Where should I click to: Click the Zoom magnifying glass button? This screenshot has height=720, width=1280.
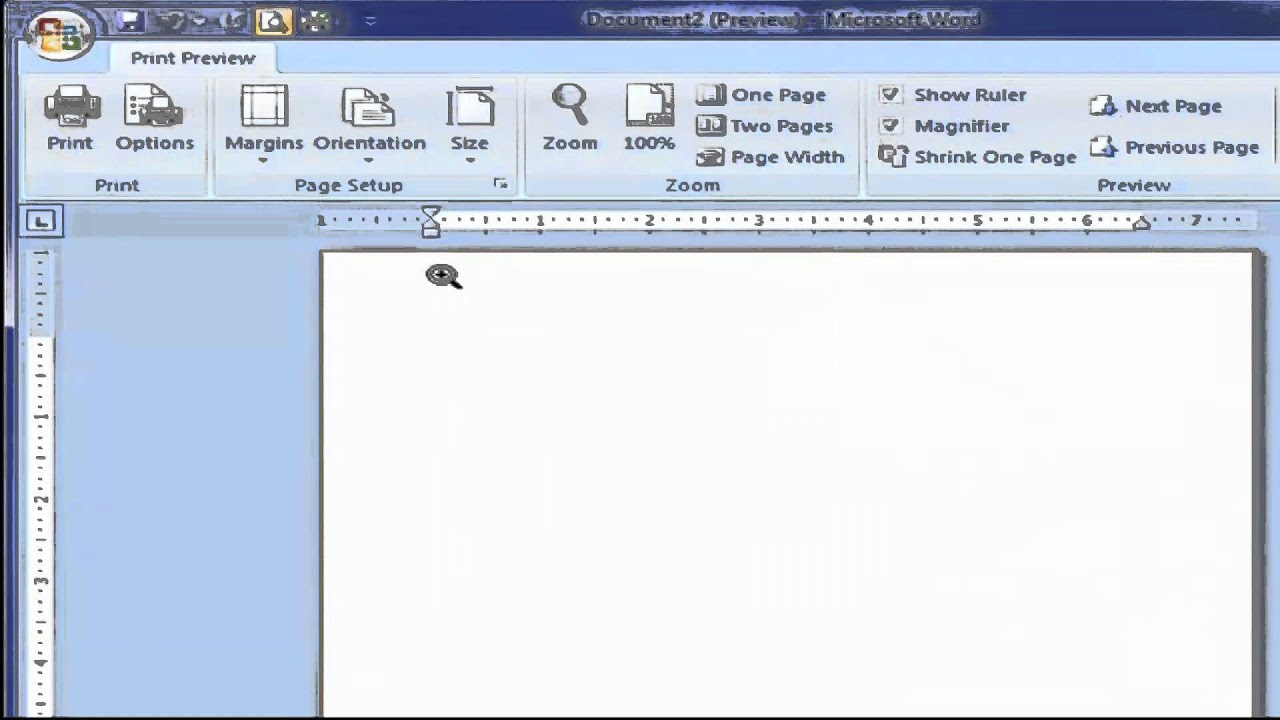click(x=570, y=118)
